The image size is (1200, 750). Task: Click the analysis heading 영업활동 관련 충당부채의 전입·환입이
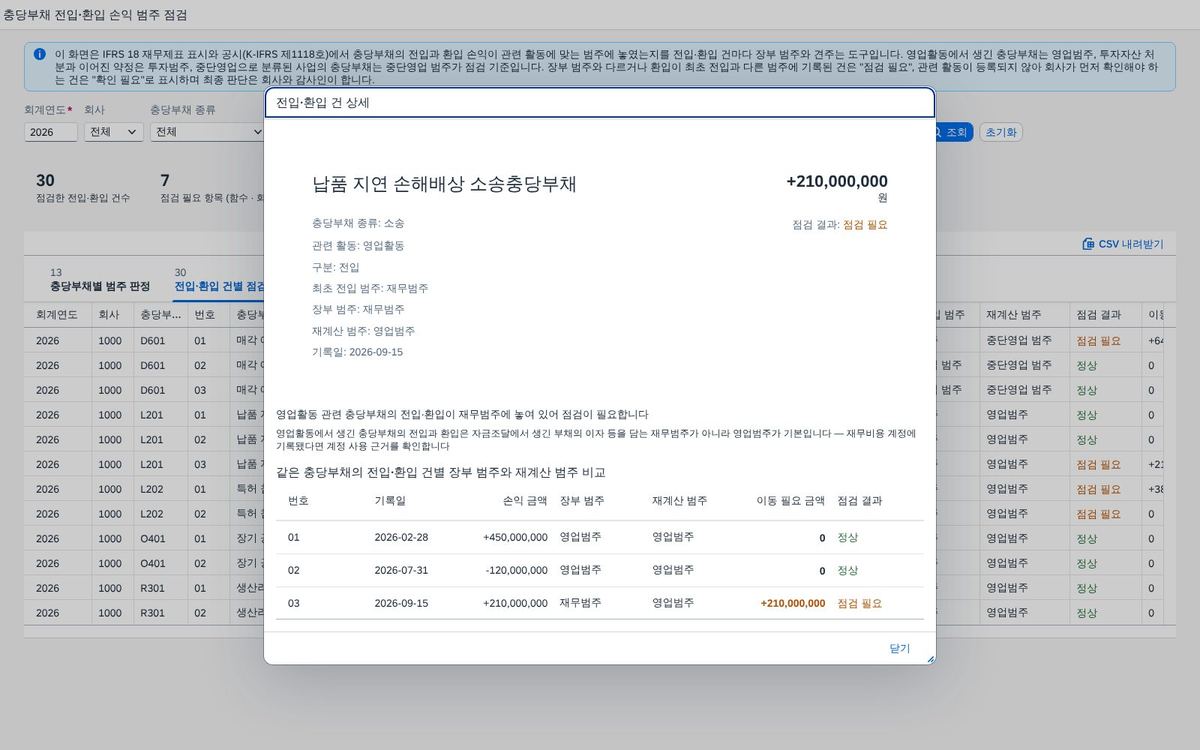[462, 414]
